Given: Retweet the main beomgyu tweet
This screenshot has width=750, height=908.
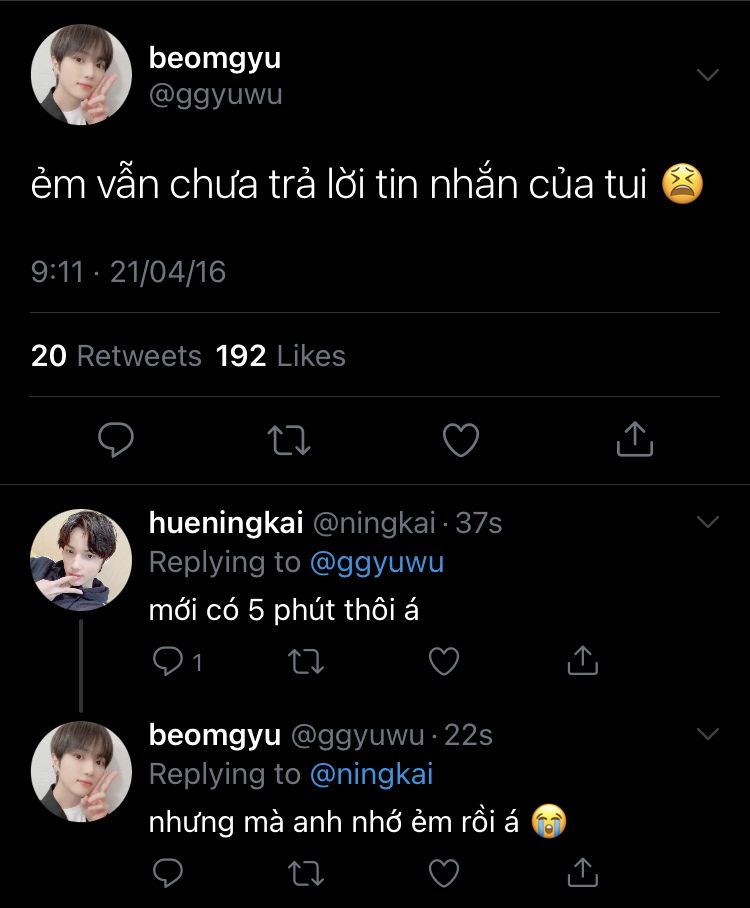Looking at the screenshot, I should pos(289,439).
